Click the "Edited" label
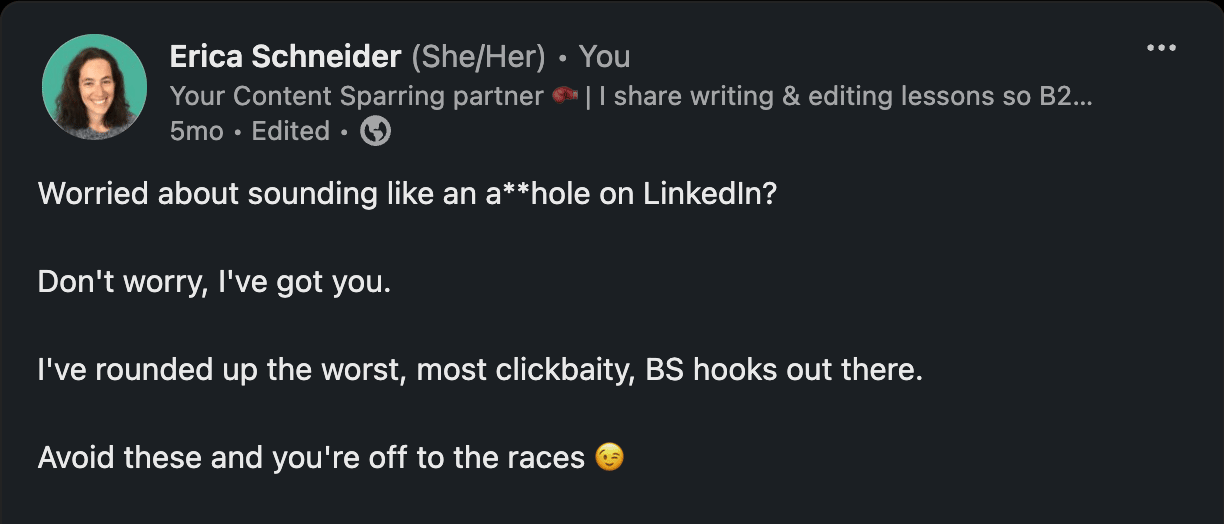 [290, 131]
